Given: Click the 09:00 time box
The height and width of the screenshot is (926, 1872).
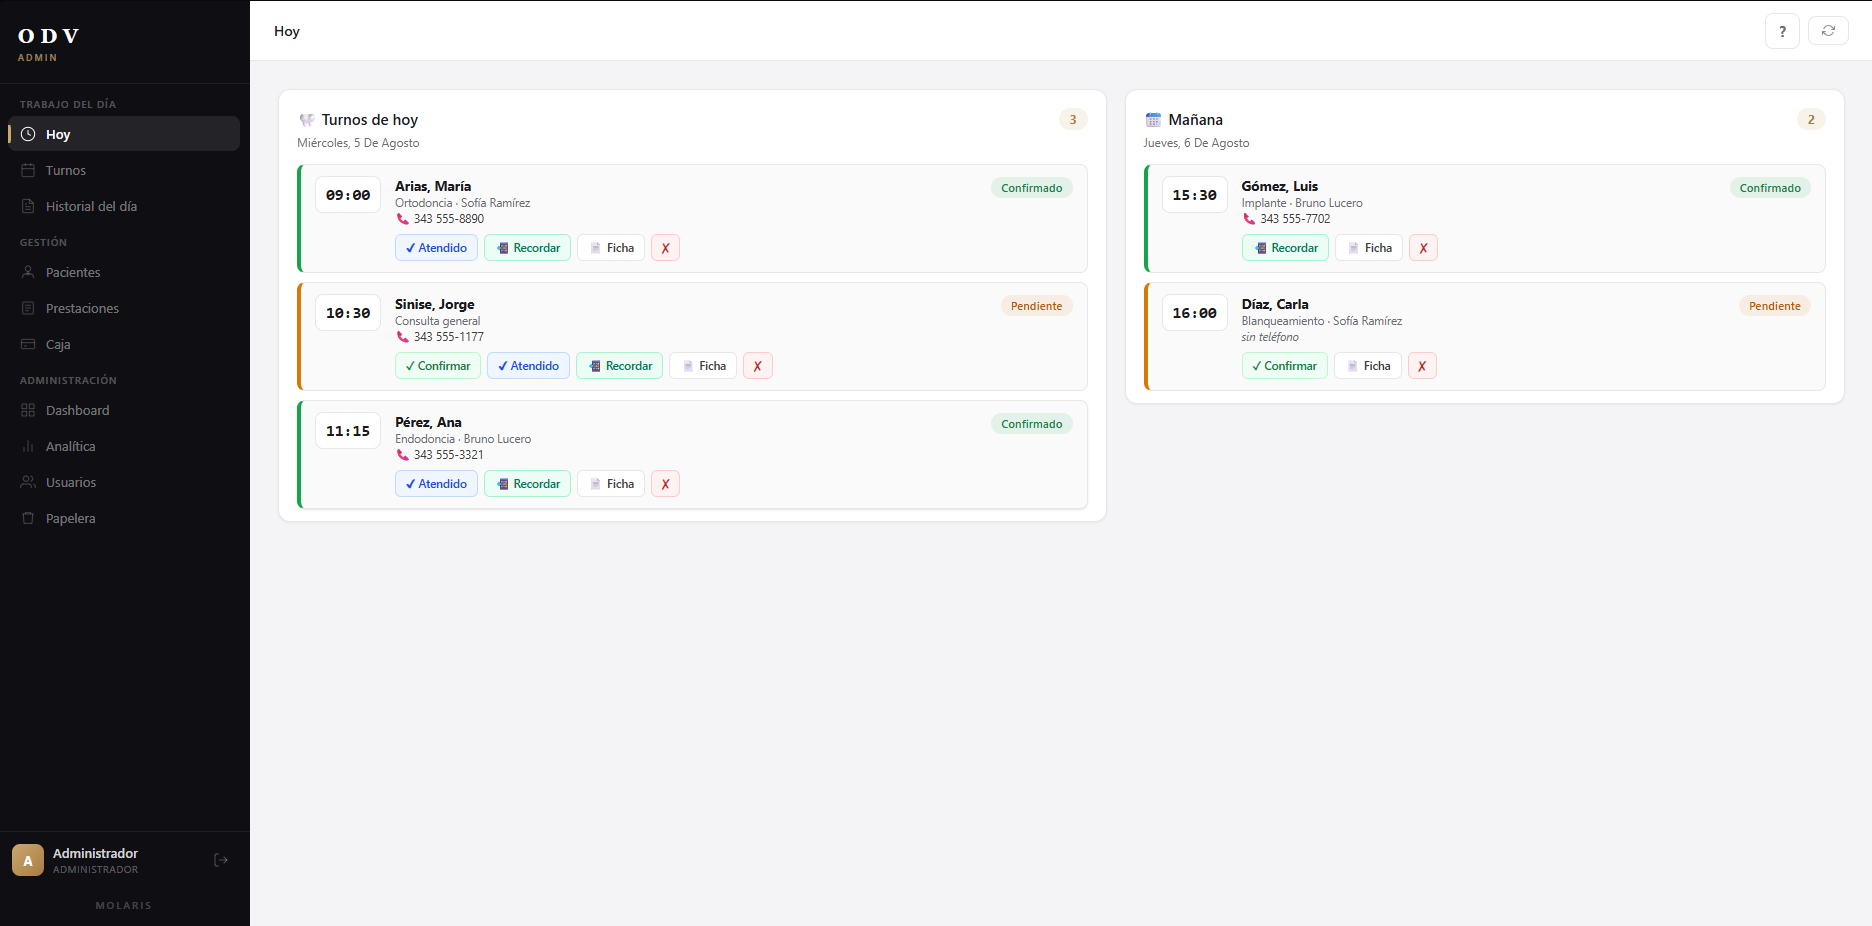Looking at the screenshot, I should pos(348,195).
